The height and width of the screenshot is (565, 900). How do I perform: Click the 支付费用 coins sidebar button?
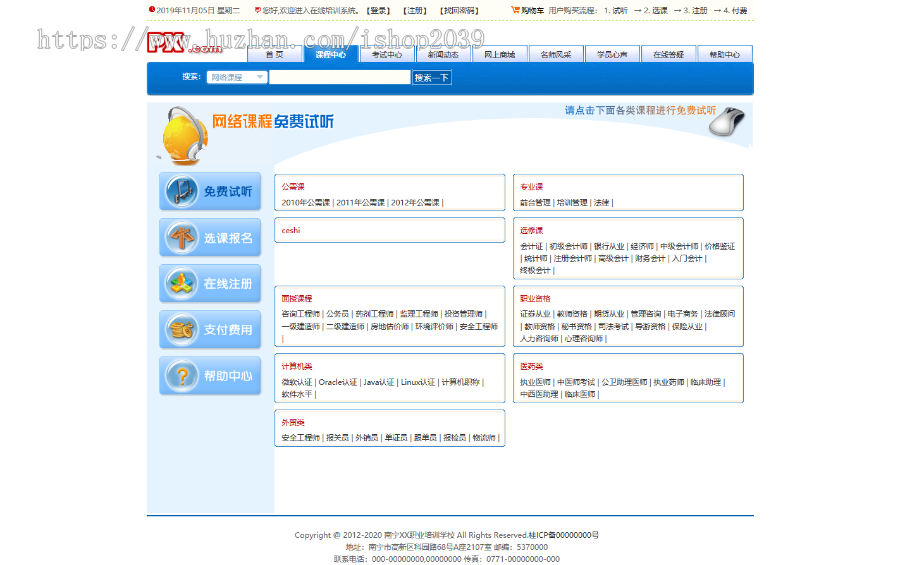point(210,329)
